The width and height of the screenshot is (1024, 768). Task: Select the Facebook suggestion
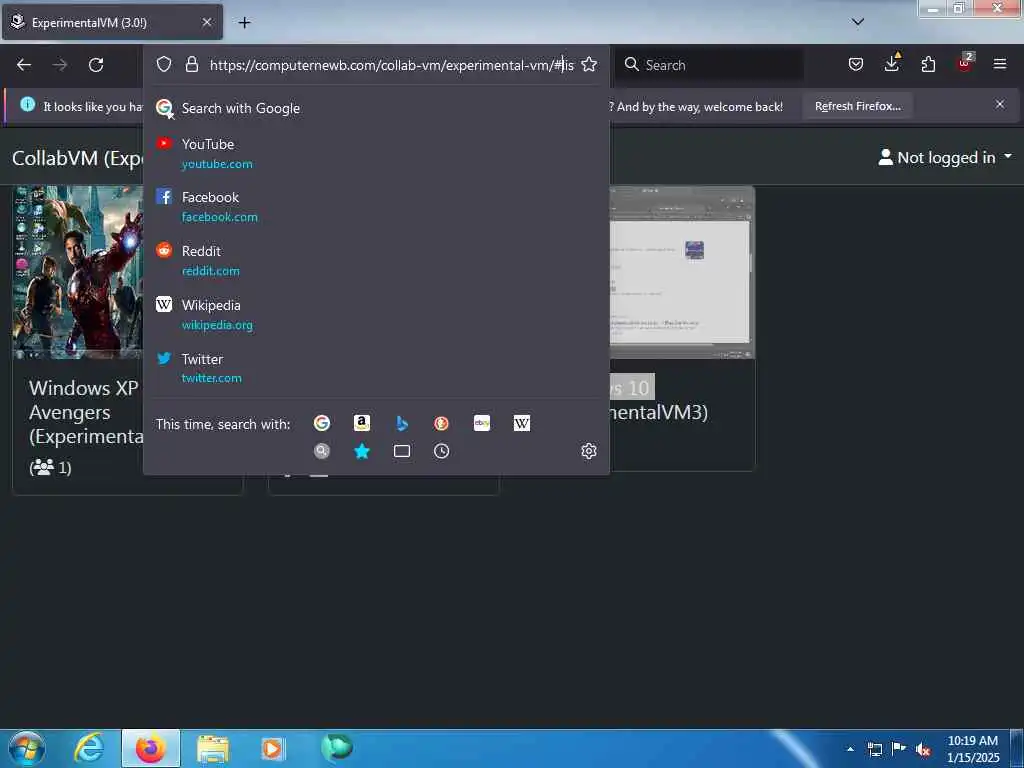pos(376,206)
